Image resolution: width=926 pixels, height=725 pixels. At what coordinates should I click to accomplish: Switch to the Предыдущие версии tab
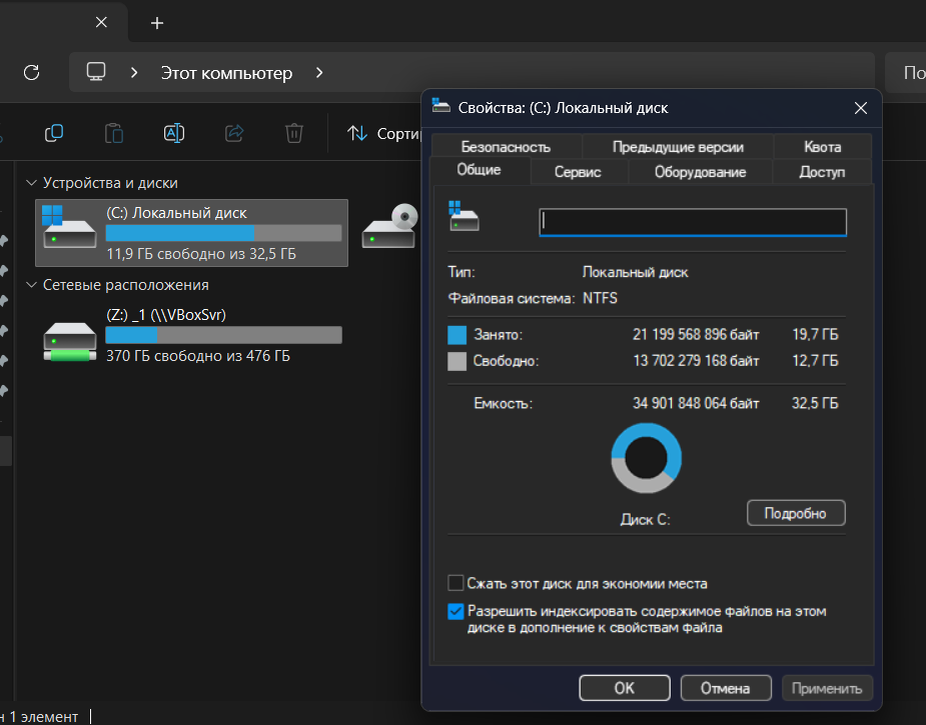click(x=677, y=147)
